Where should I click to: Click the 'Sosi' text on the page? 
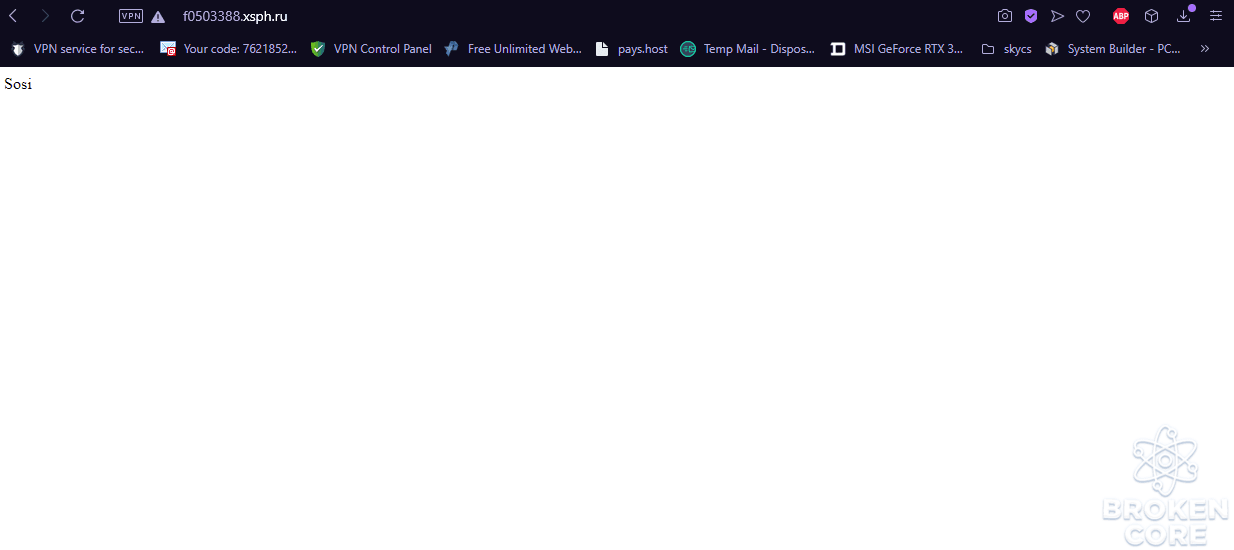(x=18, y=84)
